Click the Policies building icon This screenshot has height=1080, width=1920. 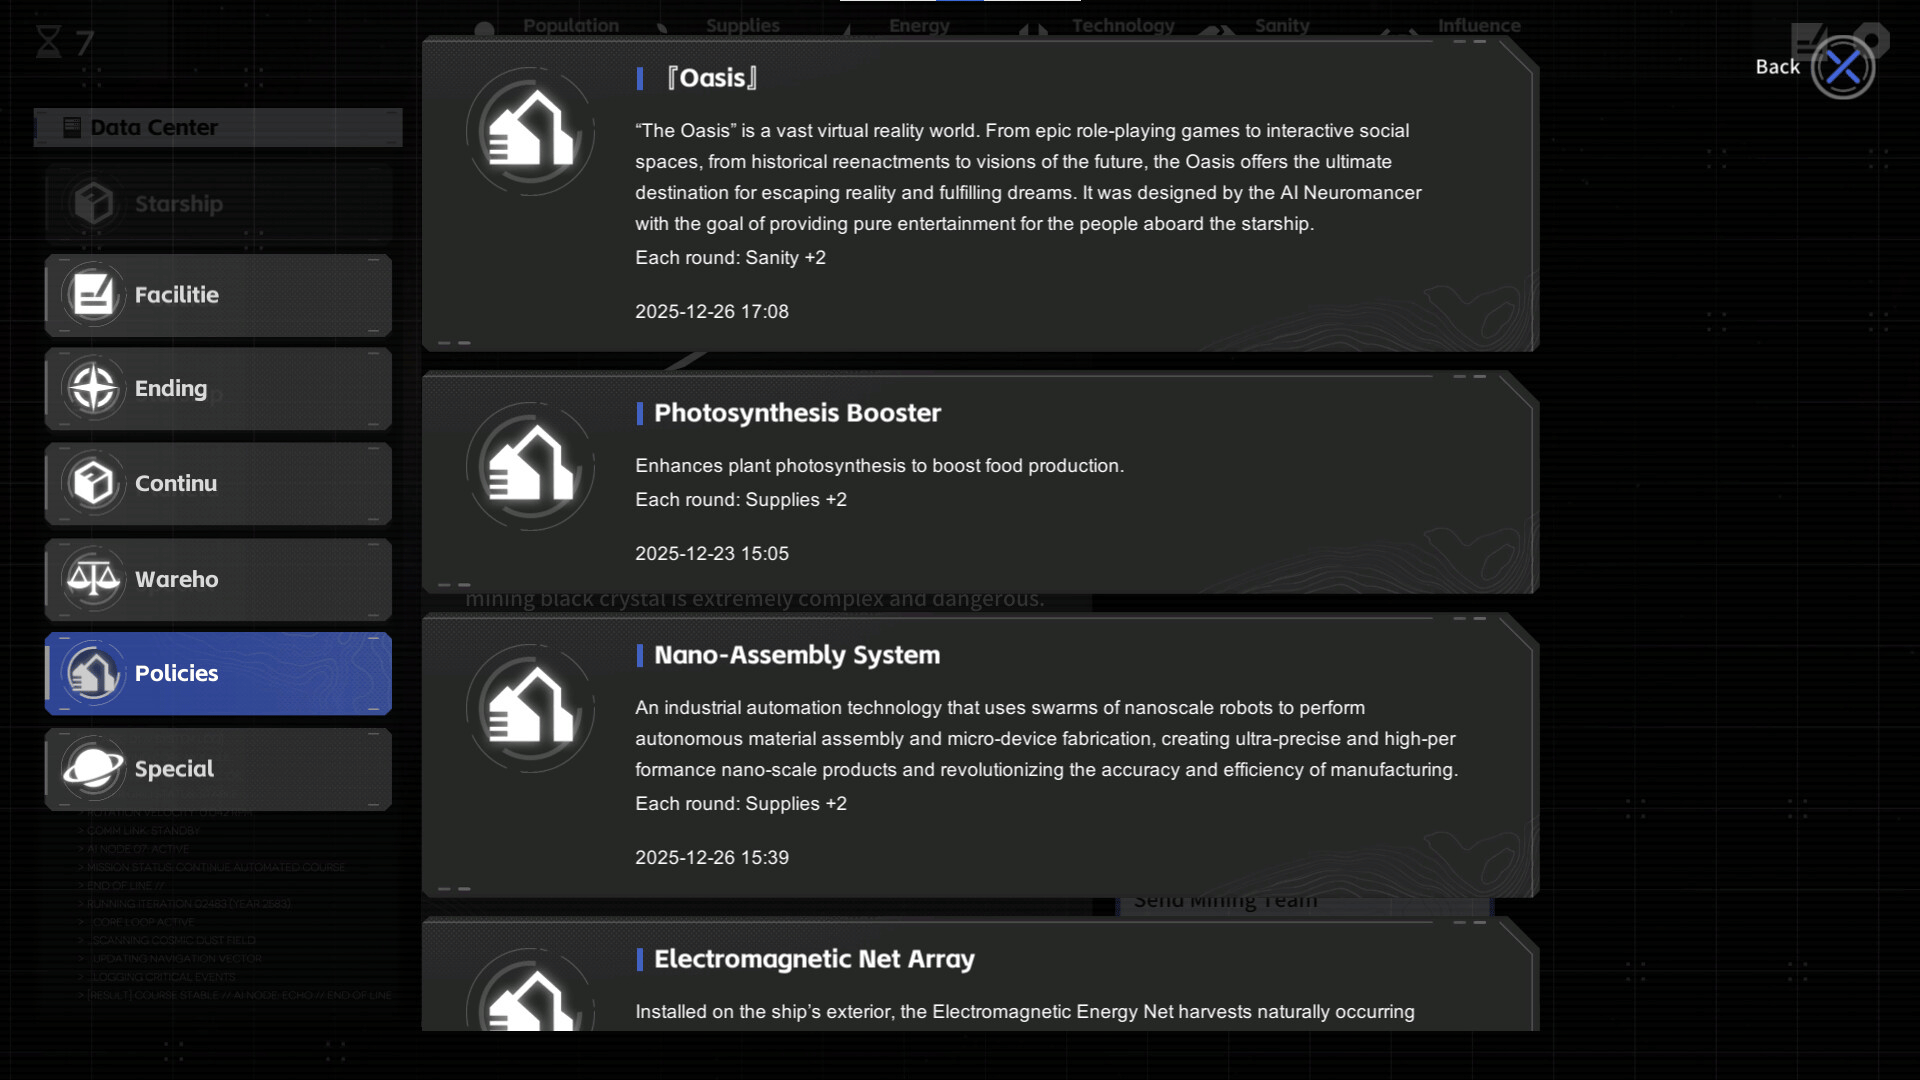[x=93, y=673]
